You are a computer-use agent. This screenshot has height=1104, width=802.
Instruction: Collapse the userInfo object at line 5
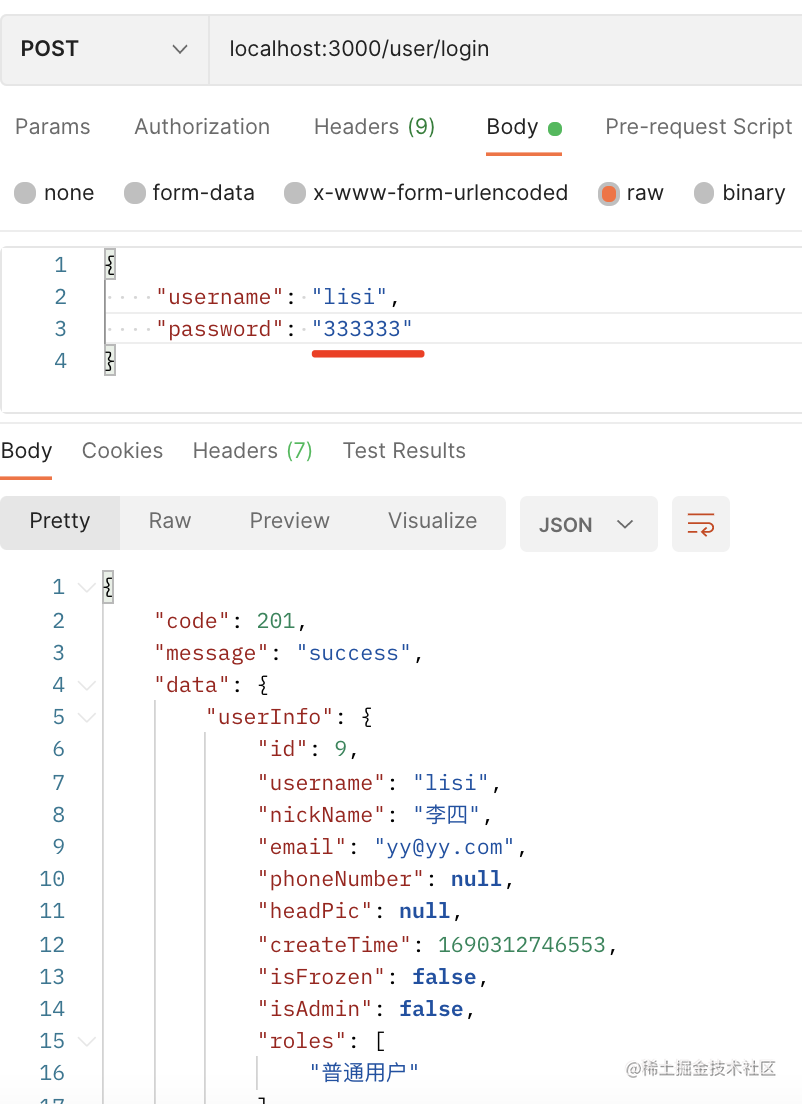click(x=87, y=717)
